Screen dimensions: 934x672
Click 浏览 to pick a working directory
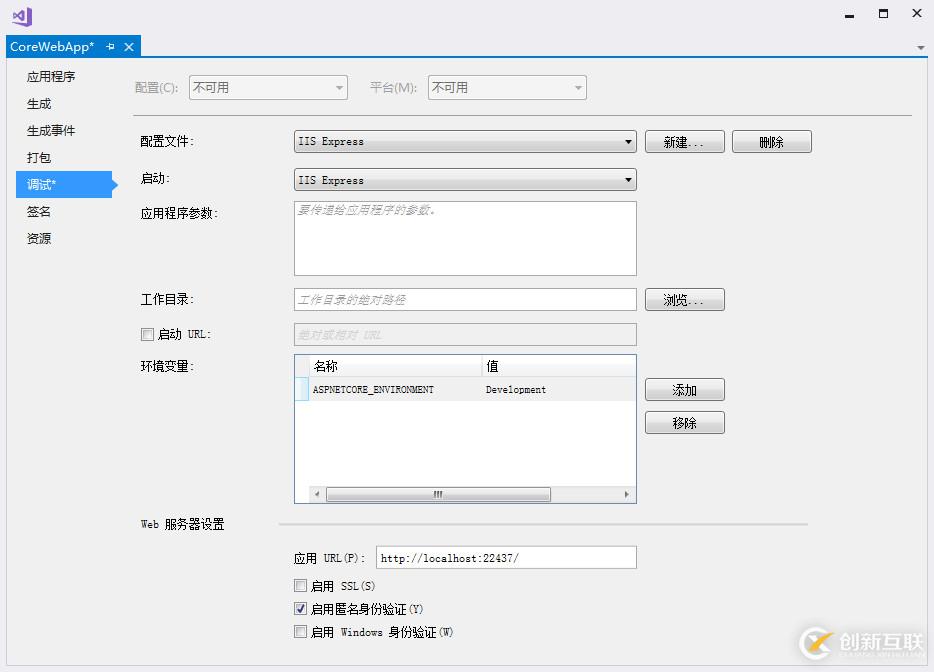tap(684, 299)
